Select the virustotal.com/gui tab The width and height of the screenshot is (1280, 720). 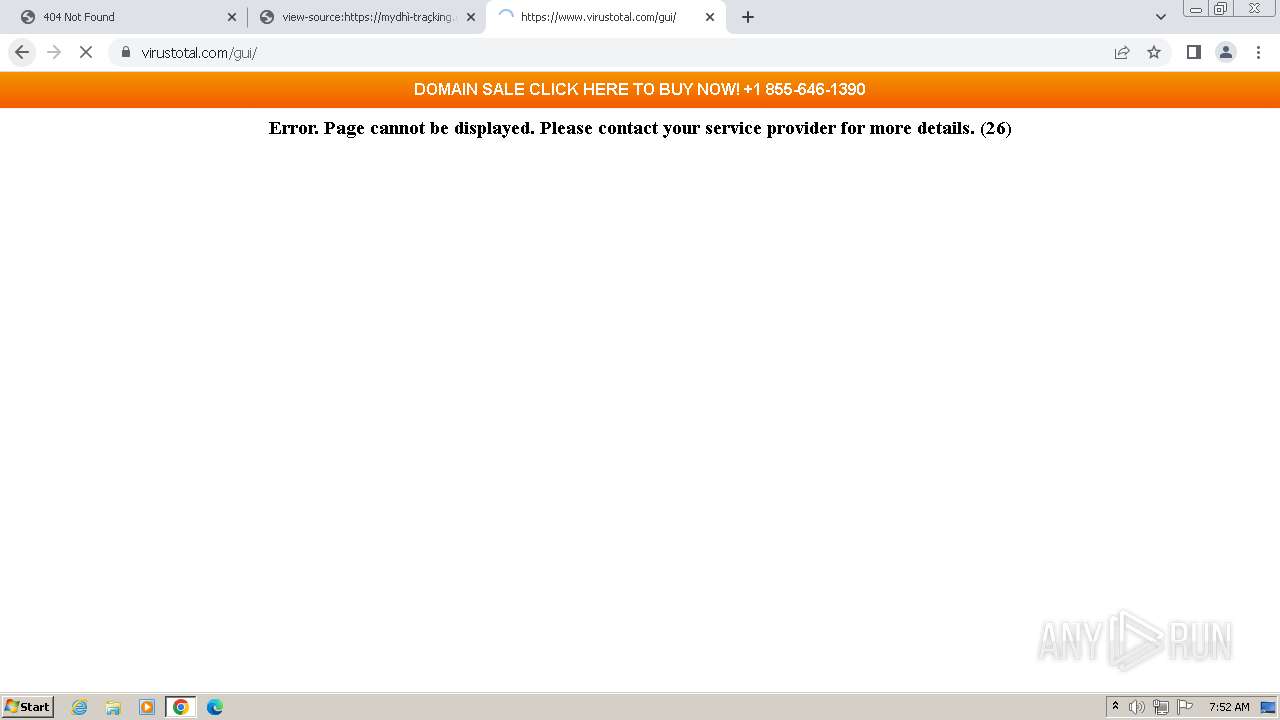coord(605,17)
